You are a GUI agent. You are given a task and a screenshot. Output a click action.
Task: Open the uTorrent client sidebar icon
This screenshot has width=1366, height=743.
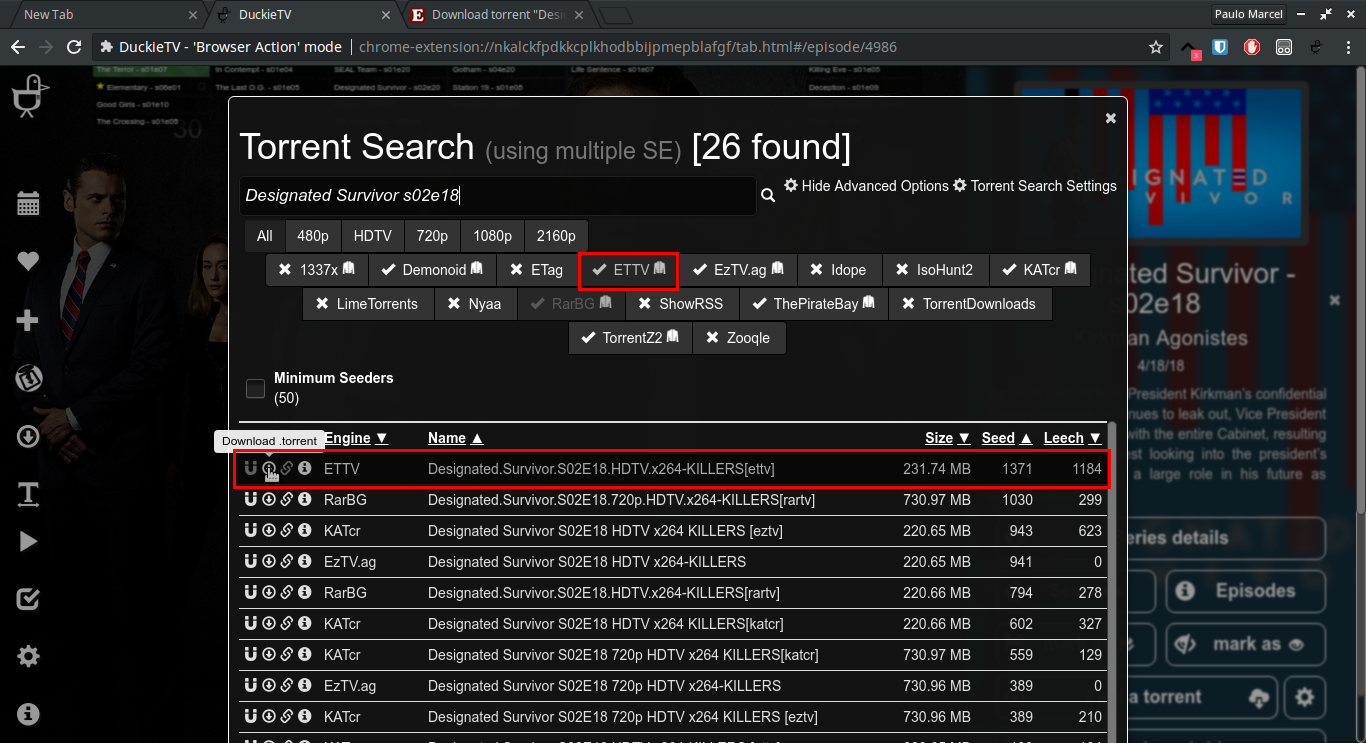point(28,379)
